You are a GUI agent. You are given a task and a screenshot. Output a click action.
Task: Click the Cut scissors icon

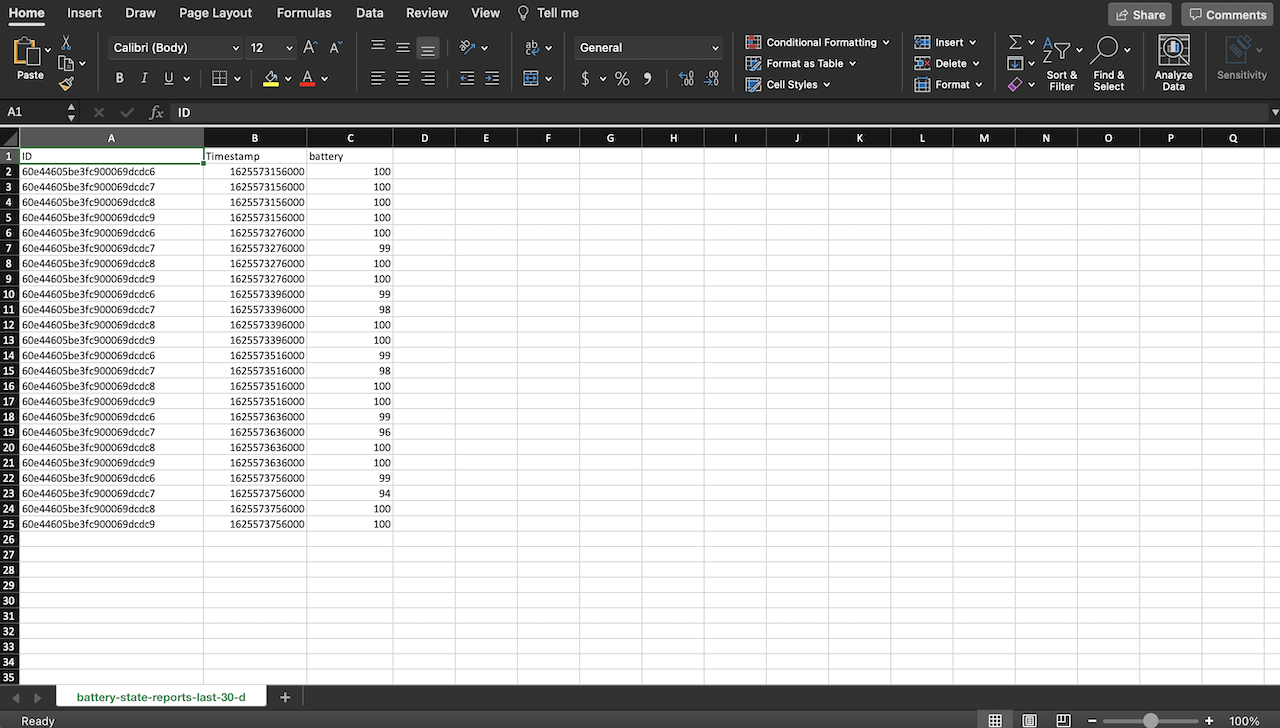coord(66,43)
